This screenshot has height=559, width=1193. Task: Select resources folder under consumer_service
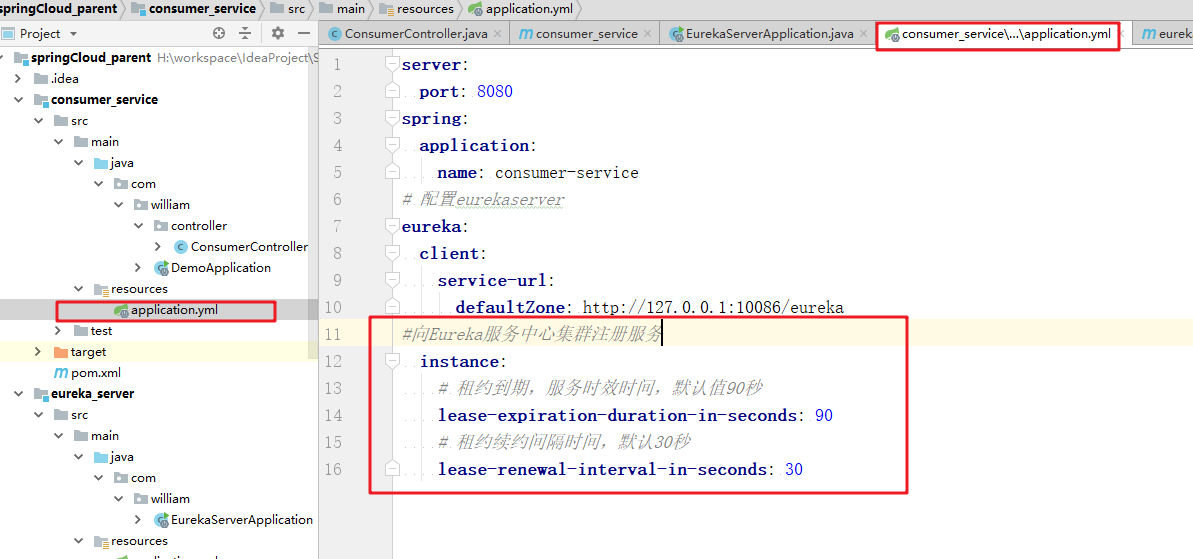[x=139, y=289]
